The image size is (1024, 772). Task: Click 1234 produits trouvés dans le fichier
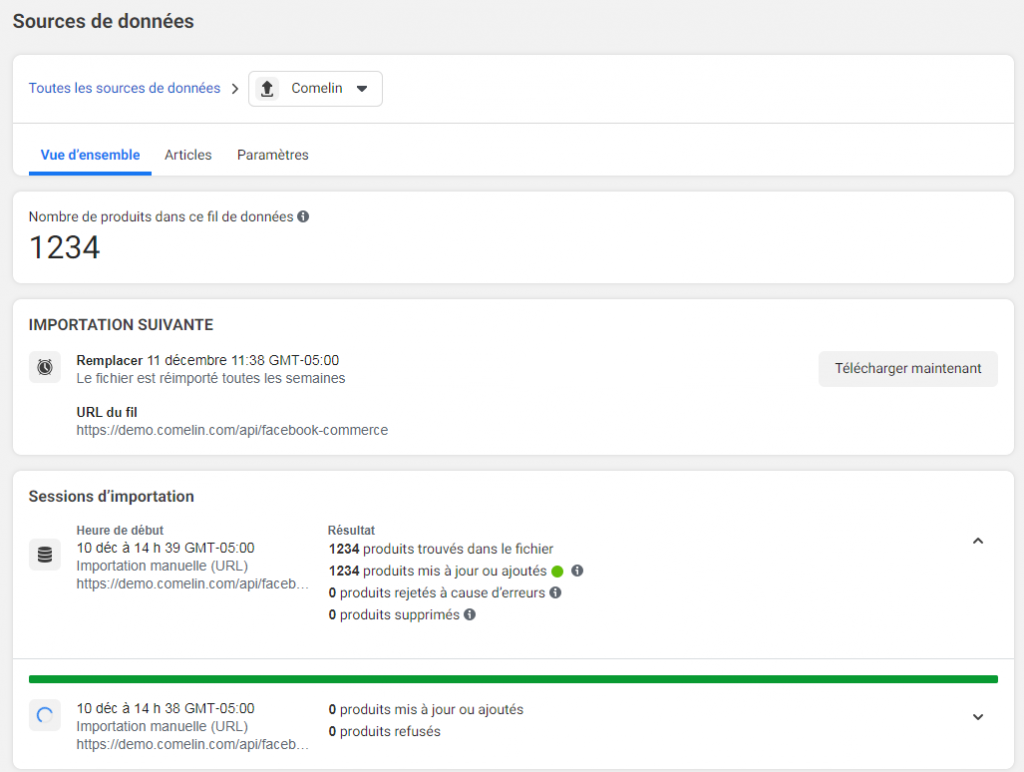pos(441,549)
